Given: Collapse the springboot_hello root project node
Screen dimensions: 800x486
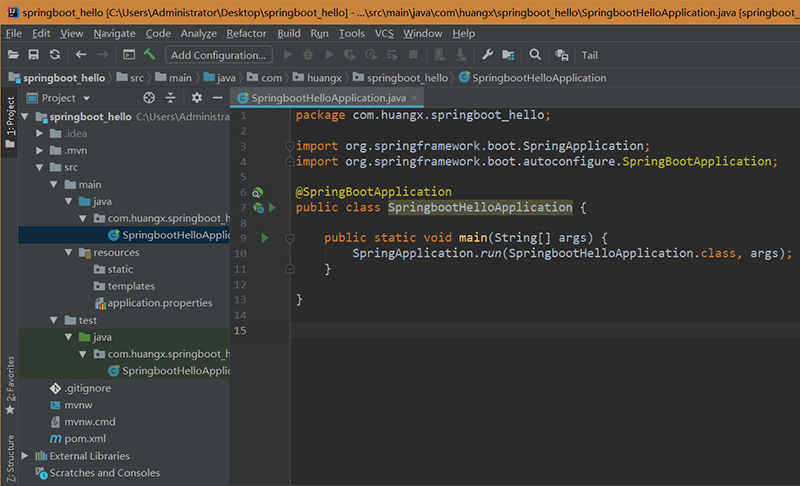Looking at the screenshot, I should click(24, 116).
